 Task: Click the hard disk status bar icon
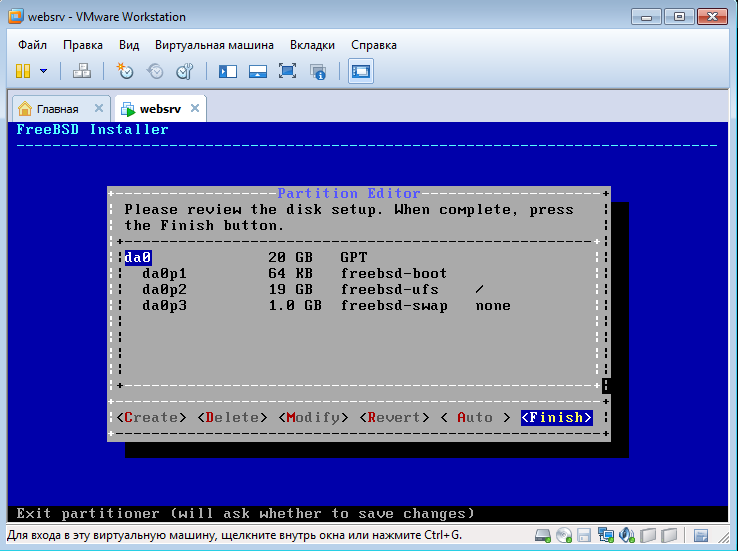pos(543,537)
